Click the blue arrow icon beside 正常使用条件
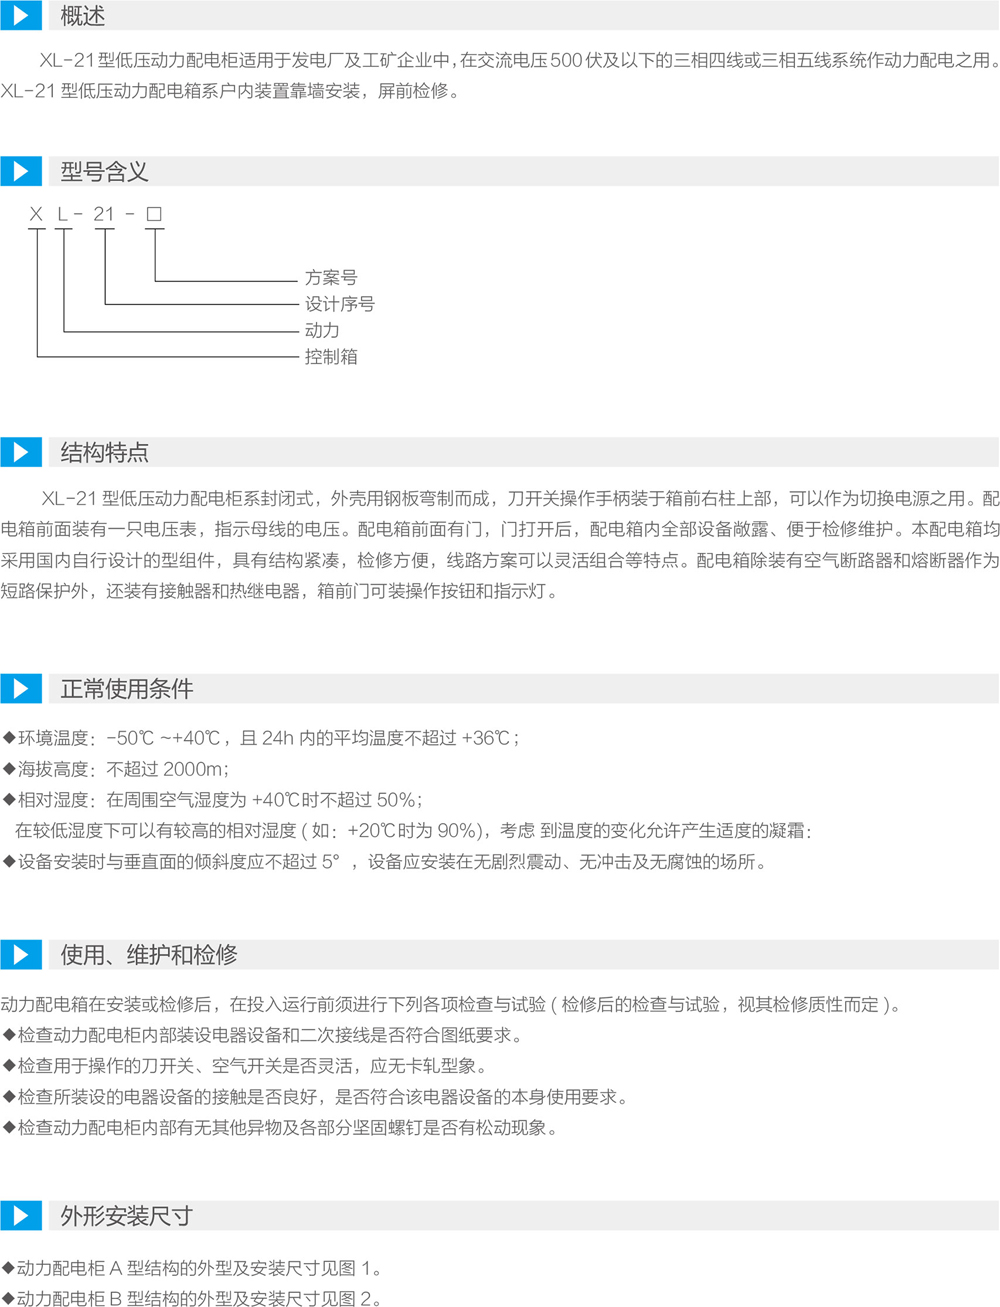Viewport: 1000px width, 1307px height. coord(20,689)
